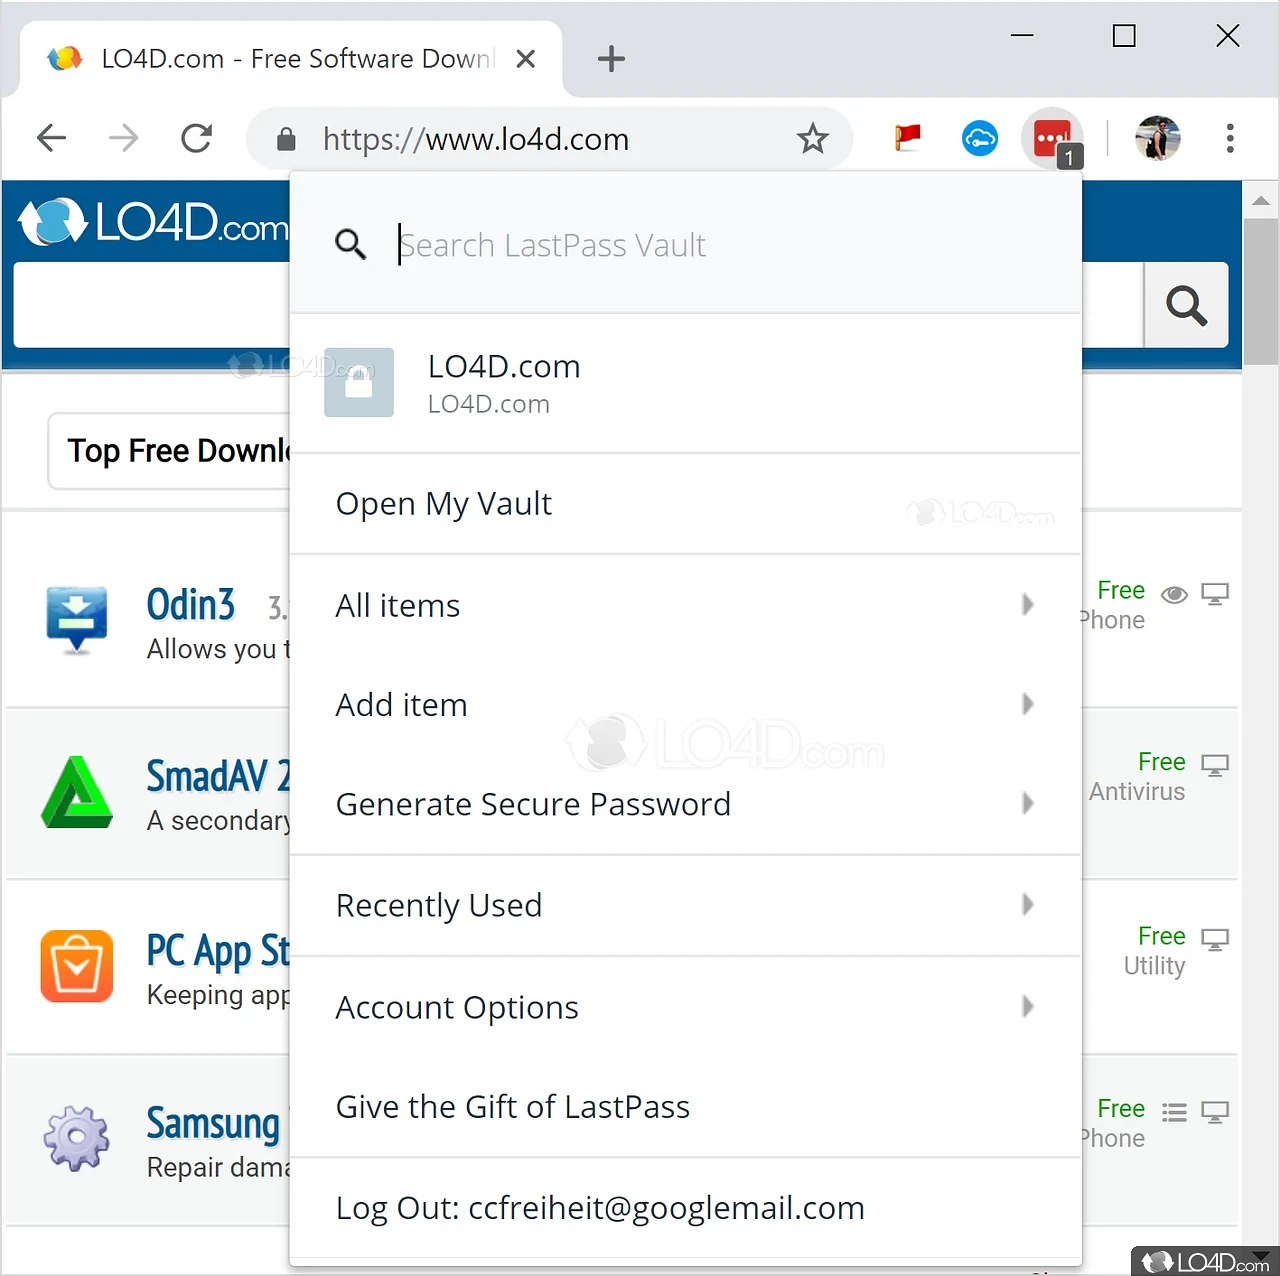Click the padlock in the address bar

pos(286,139)
